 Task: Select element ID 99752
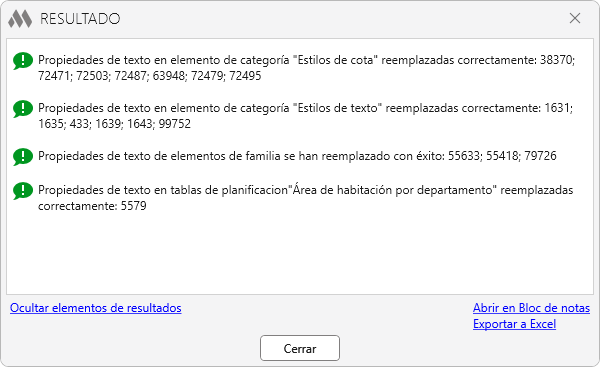coord(174,124)
